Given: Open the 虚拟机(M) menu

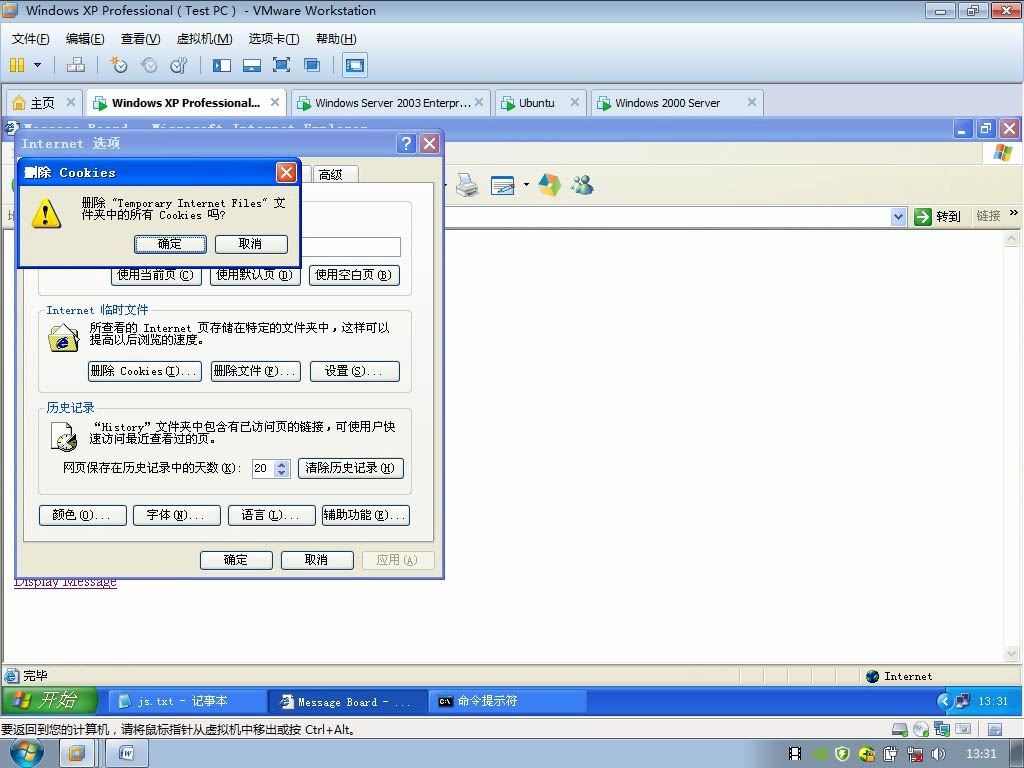Looking at the screenshot, I should 204,39.
